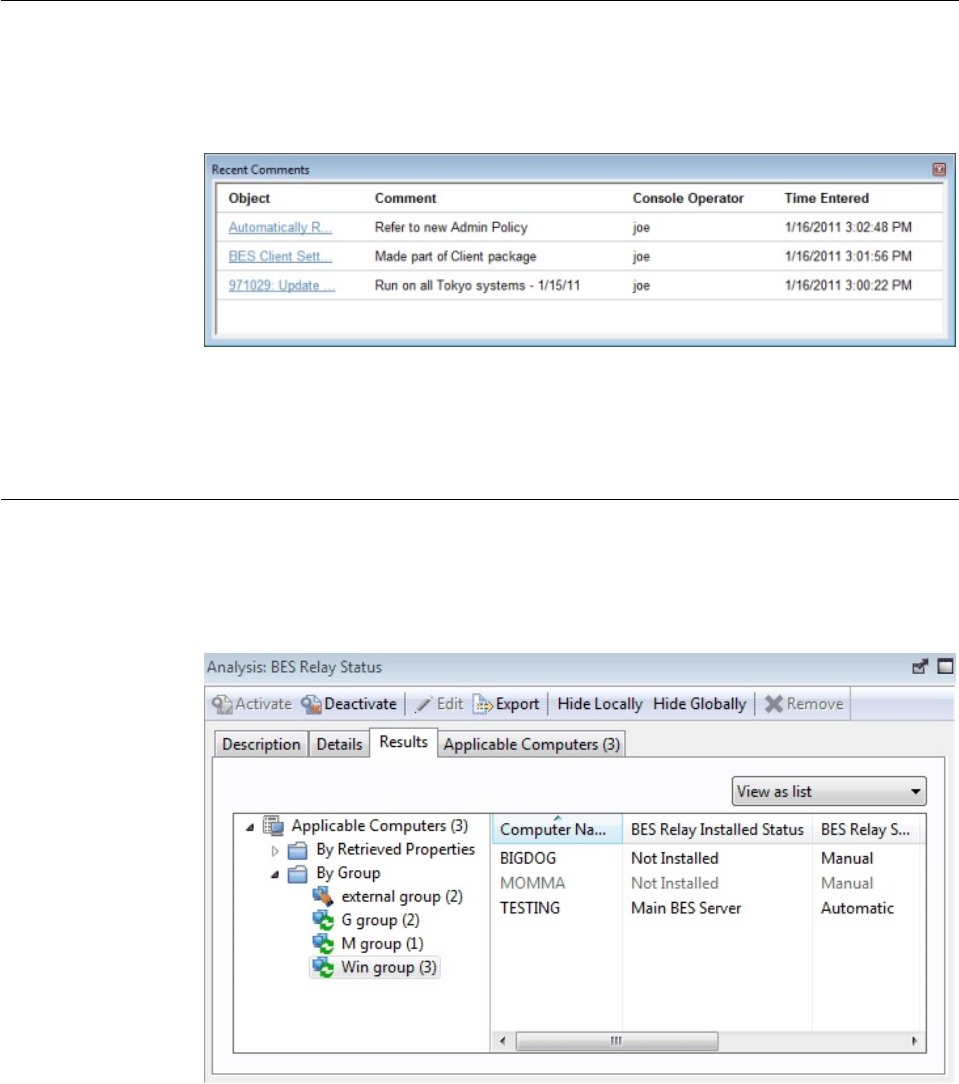The image size is (959, 1084).
Task: Select the MOMMA computer row
Action: pos(707,883)
